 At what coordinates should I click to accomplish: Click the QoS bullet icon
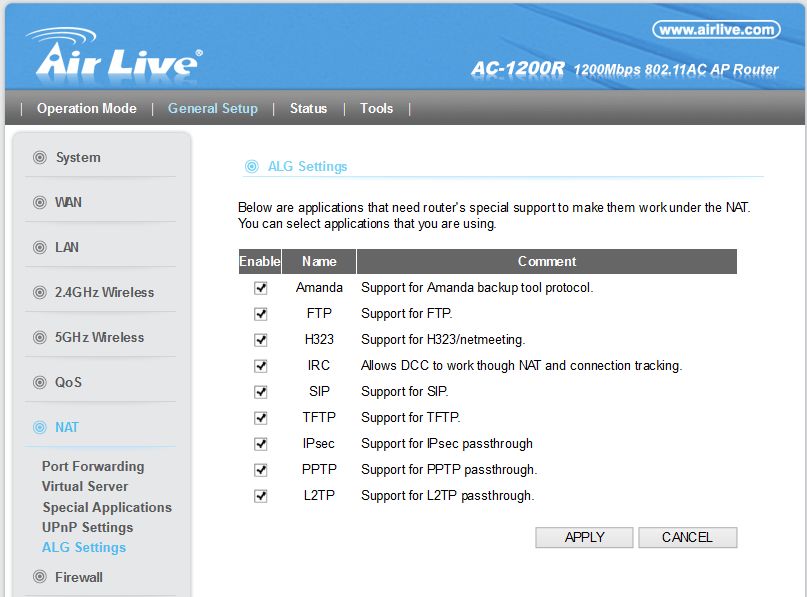(x=40, y=382)
